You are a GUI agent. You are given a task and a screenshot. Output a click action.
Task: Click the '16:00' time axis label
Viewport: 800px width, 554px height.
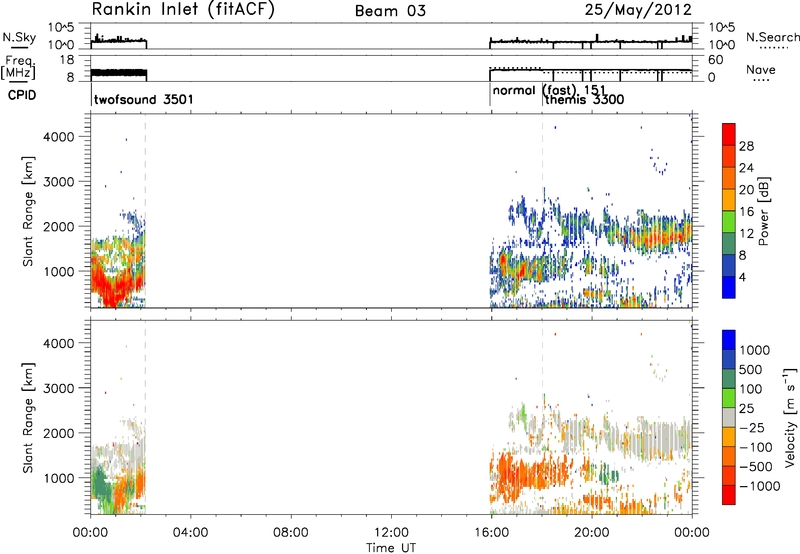(x=491, y=533)
